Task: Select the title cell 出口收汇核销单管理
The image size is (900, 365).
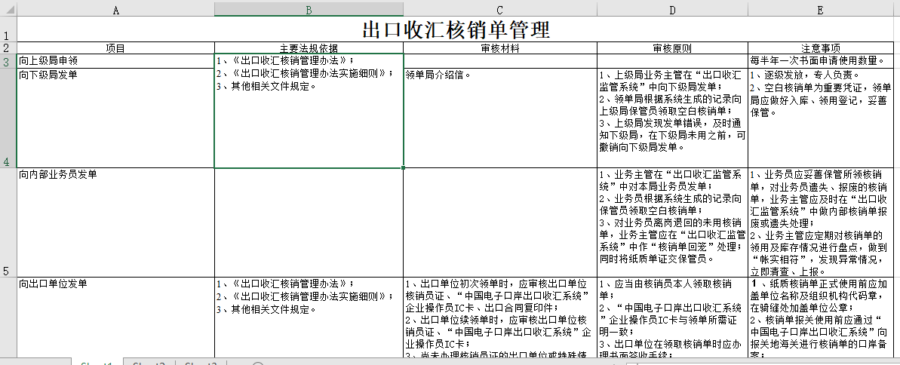Action: point(455,29)
